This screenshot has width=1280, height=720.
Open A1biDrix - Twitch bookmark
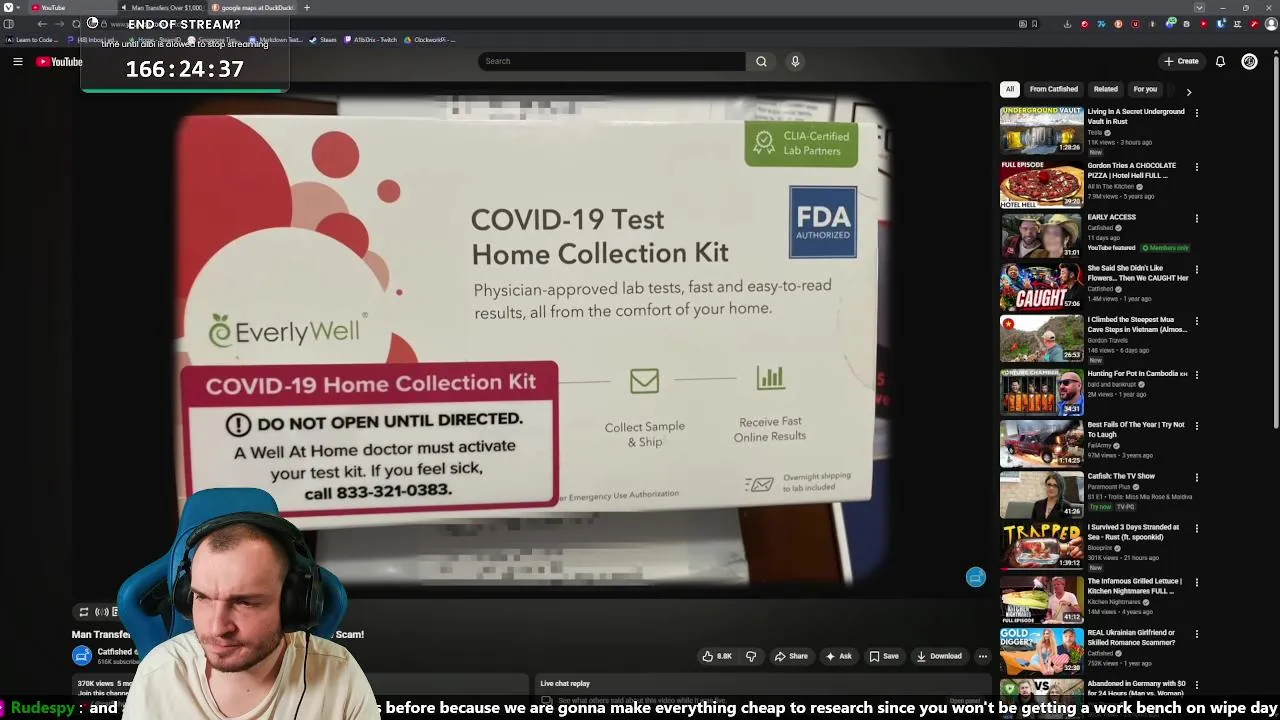(x=371, y=40)
